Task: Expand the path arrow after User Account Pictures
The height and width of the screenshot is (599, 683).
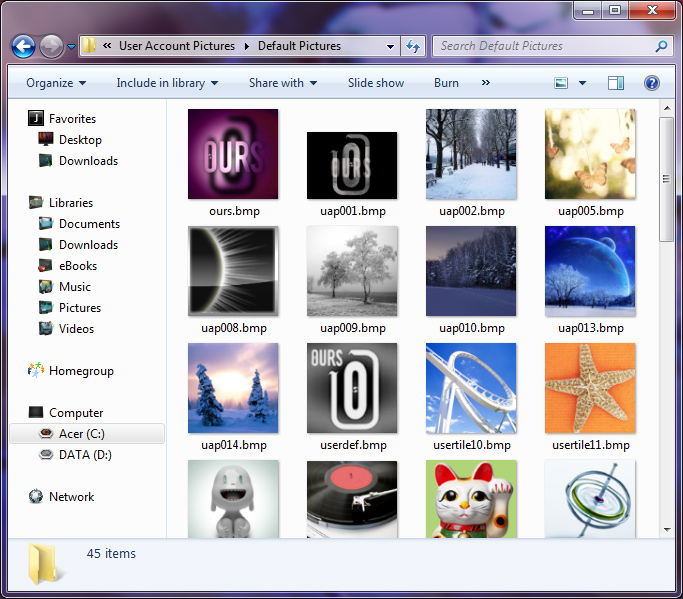Action: click(x=247, y=46)
